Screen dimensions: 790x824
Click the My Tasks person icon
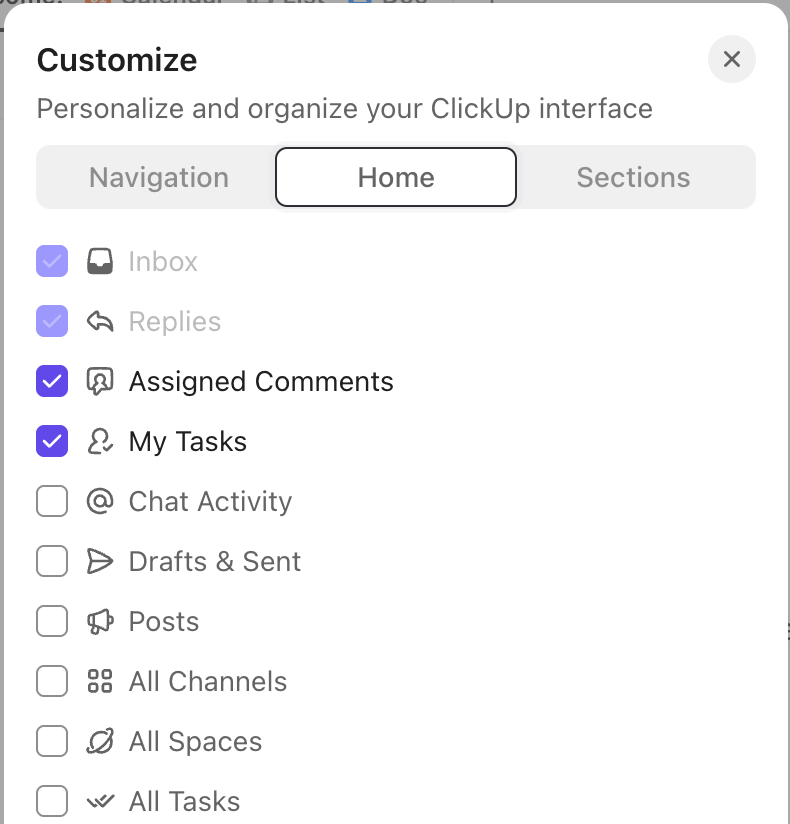[x=100, y=442]
